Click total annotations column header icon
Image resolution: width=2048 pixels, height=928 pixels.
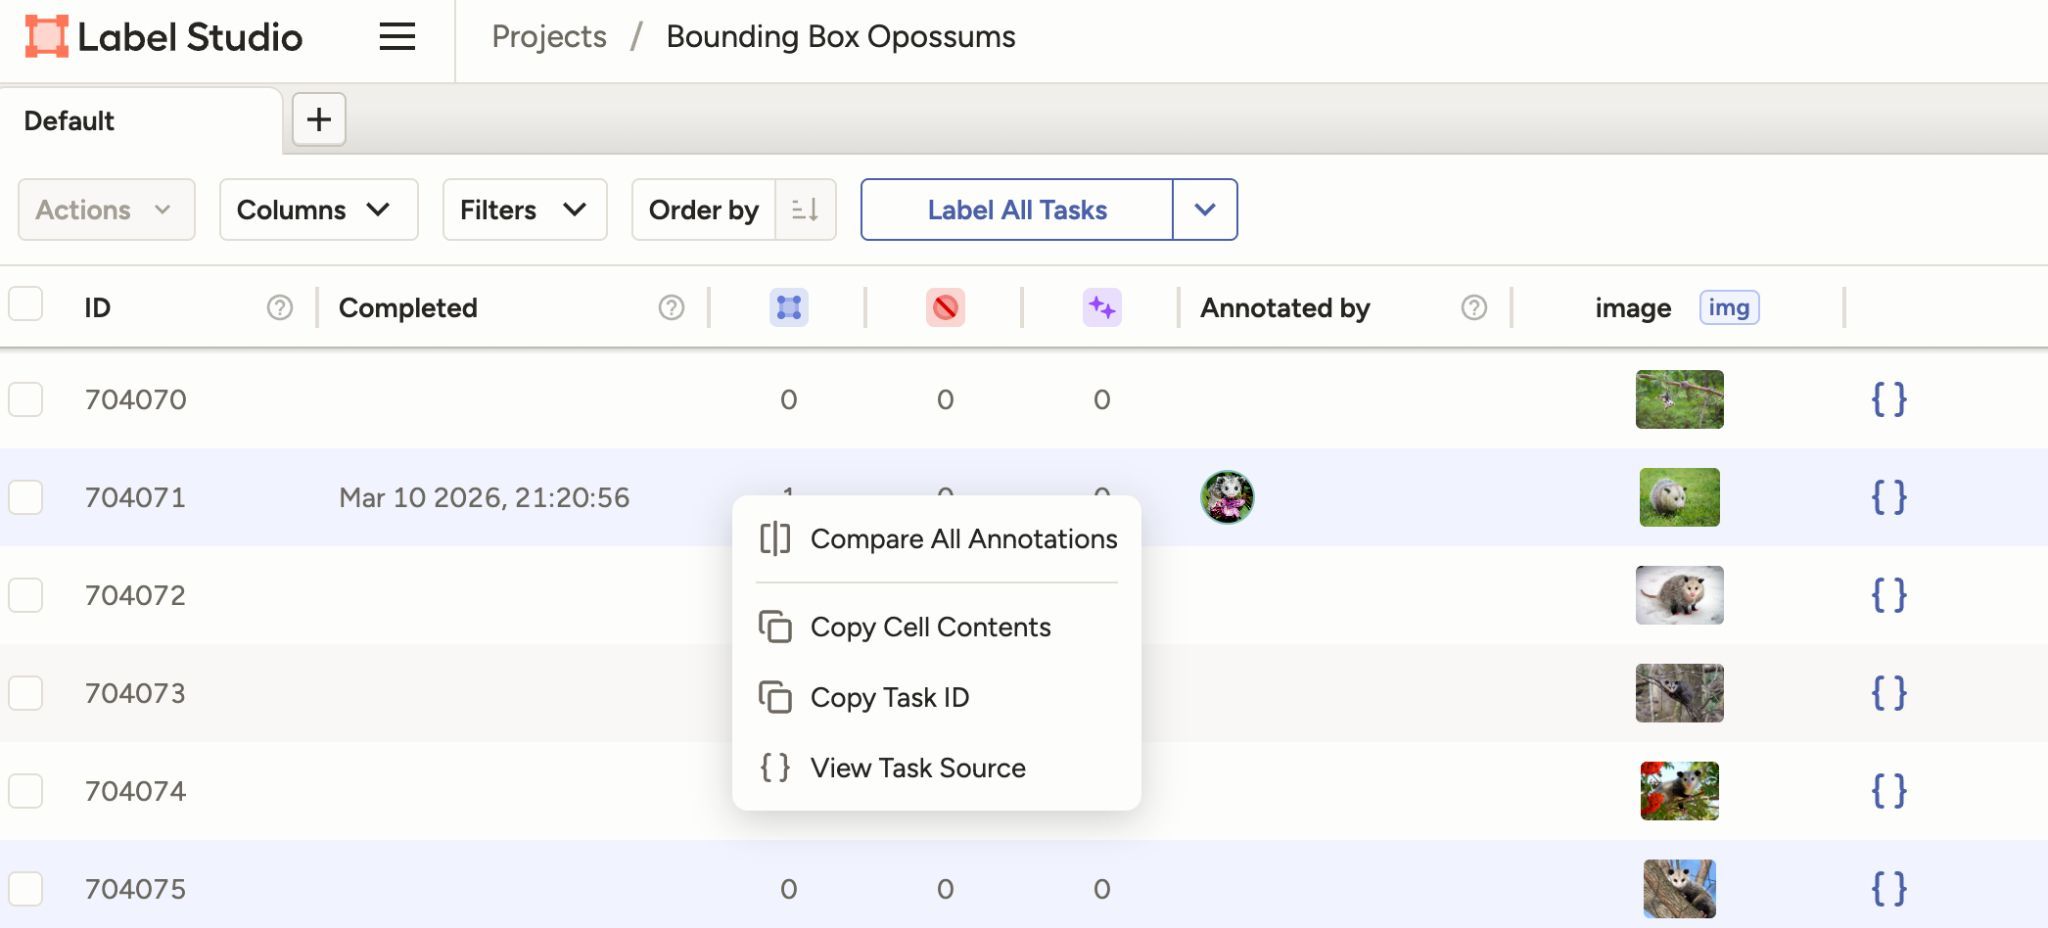point(788,307)
